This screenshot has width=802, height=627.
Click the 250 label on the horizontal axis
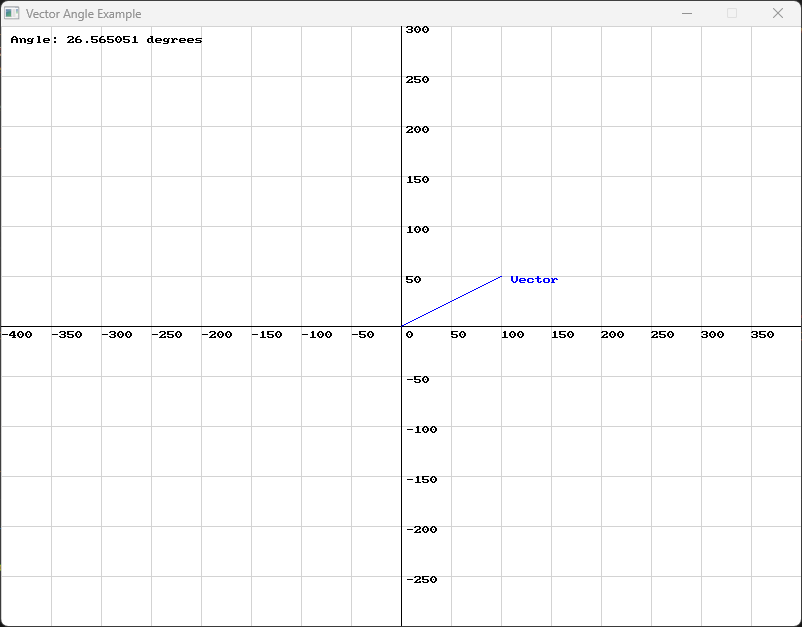coord(662,335)
